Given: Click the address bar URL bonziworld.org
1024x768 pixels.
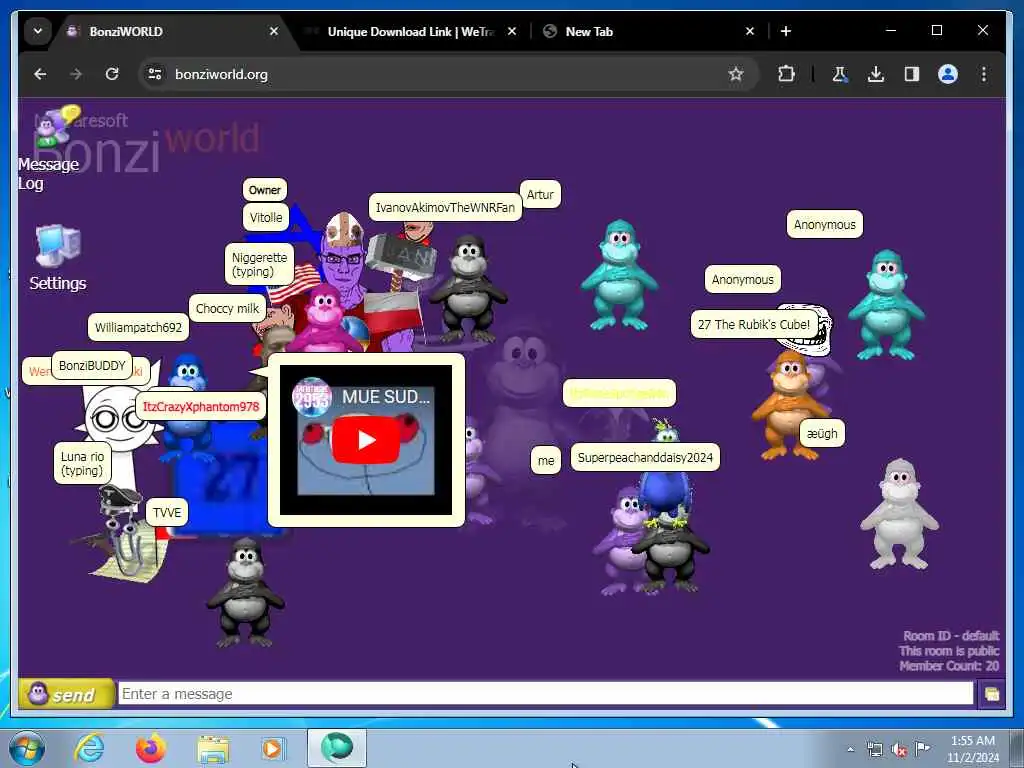Looking at the screenshot, I should click(221, 74).
